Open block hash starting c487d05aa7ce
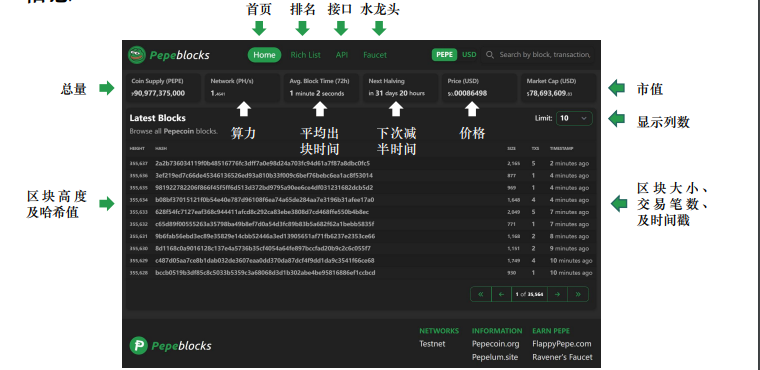760x370 pixels. point(265,260)
